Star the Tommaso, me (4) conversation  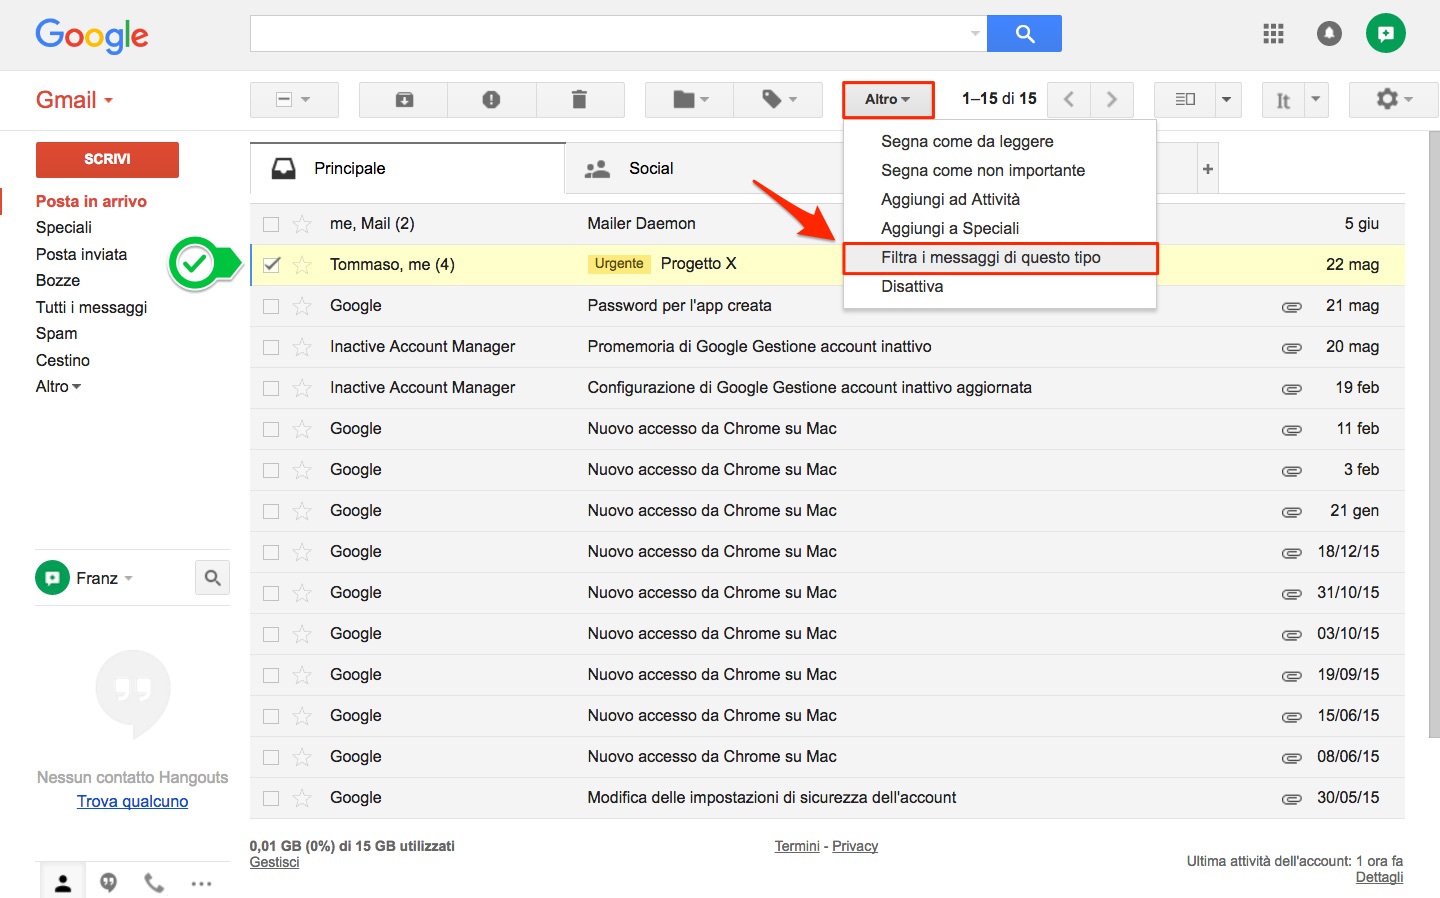tap(302, 265)
